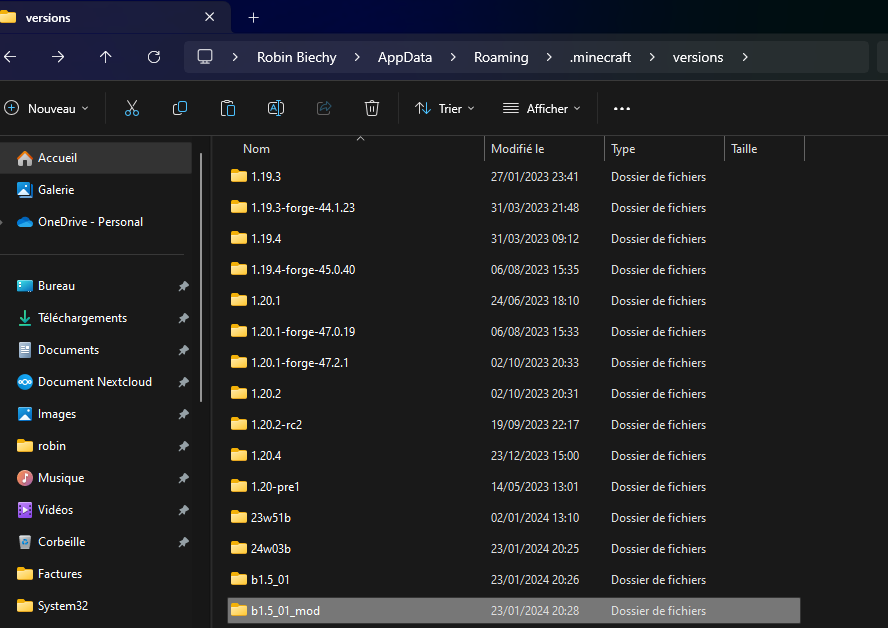Expand chevron after Robin Biechy breadcrumb
This screenshot has width=888, height=628.
(x=357, y=57)
